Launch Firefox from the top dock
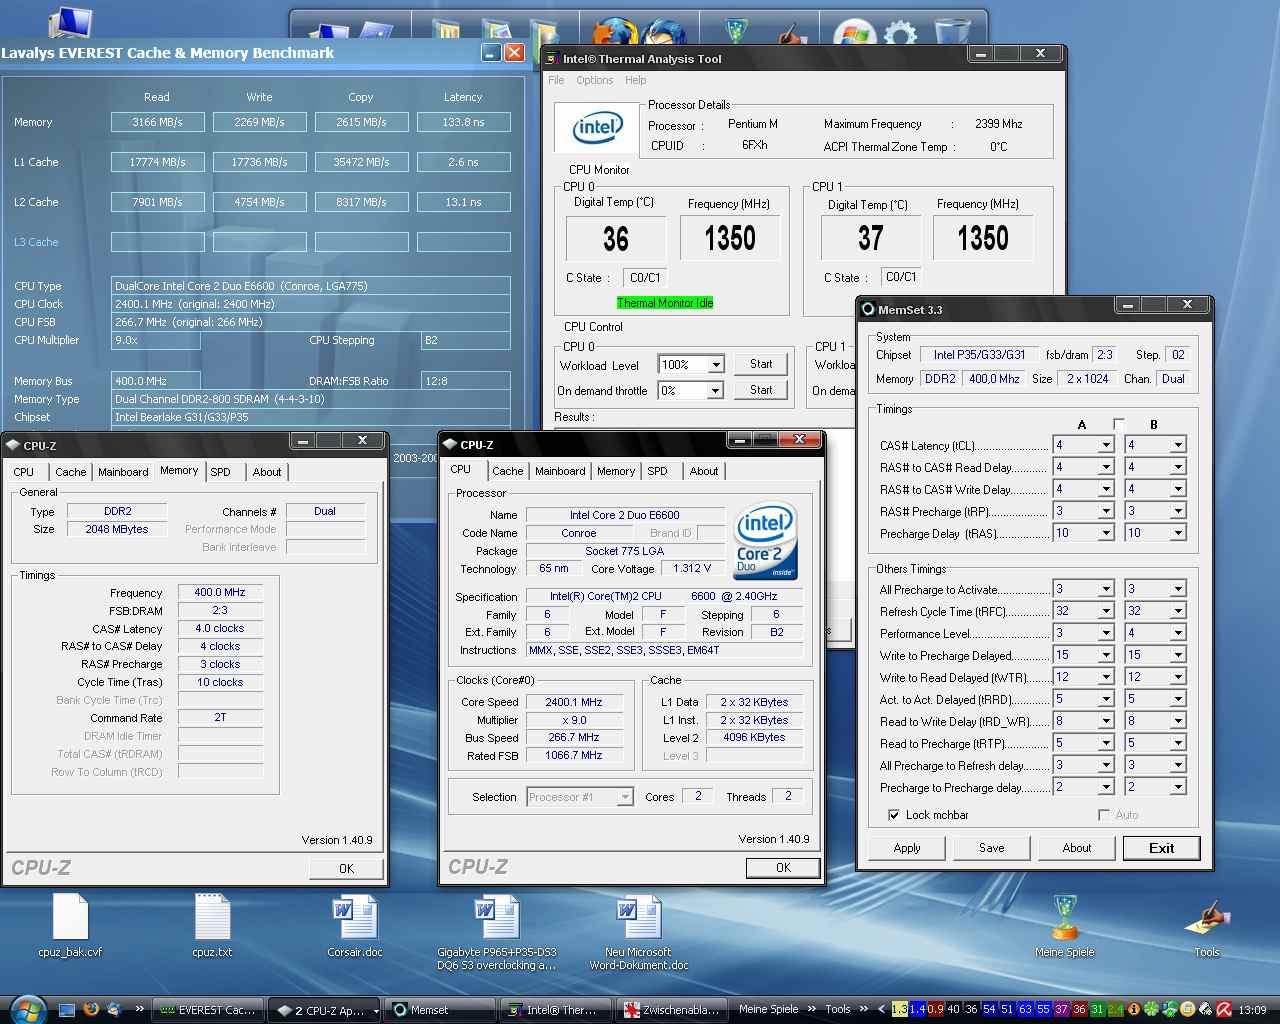 click(x=617, y=32)
